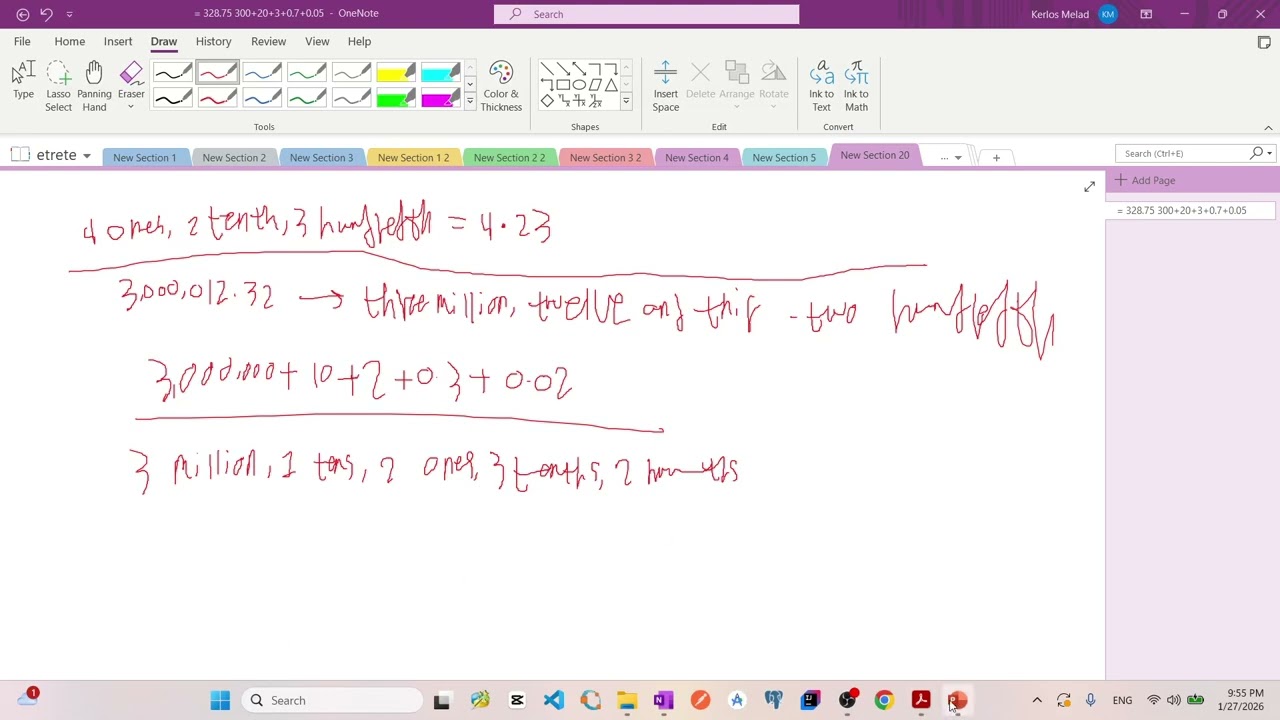Choose the yellow highlighter
The width and height of the screenshot is (1280, 720).
point(397,73)
